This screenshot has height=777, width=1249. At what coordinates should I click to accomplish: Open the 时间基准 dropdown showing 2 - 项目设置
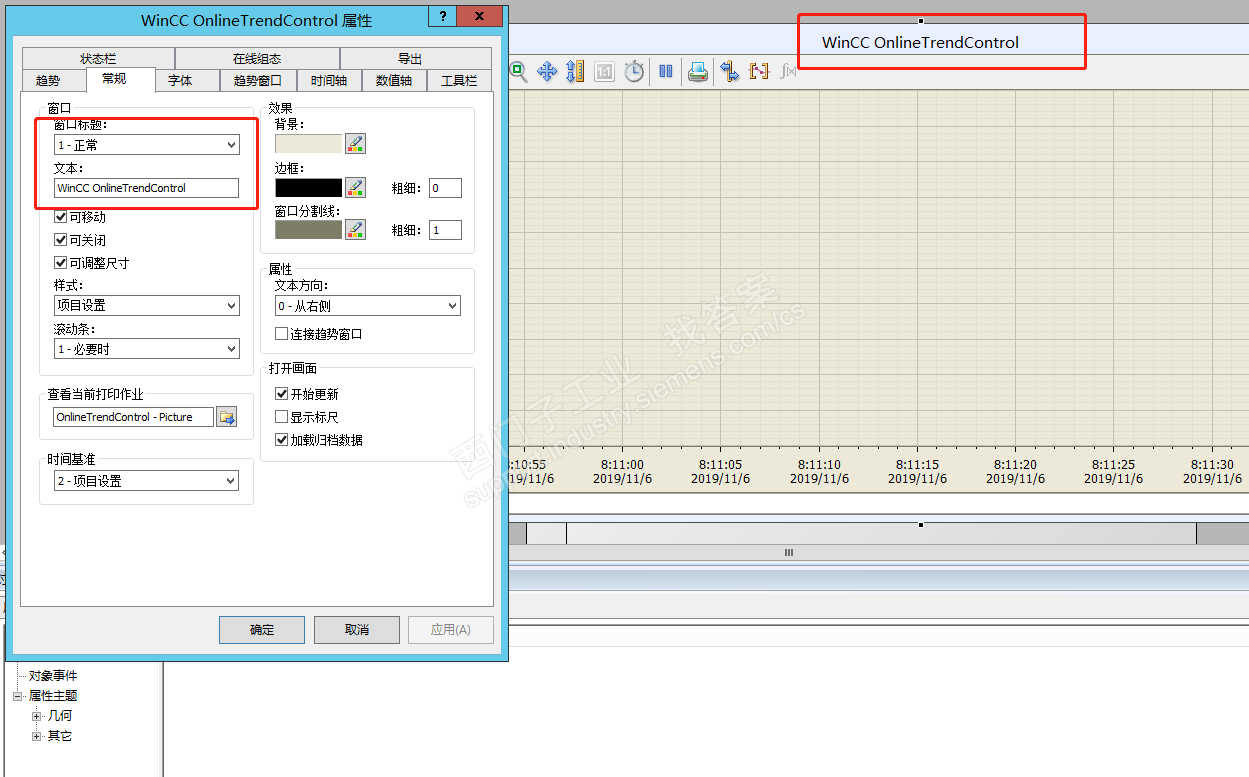(146, 481)
